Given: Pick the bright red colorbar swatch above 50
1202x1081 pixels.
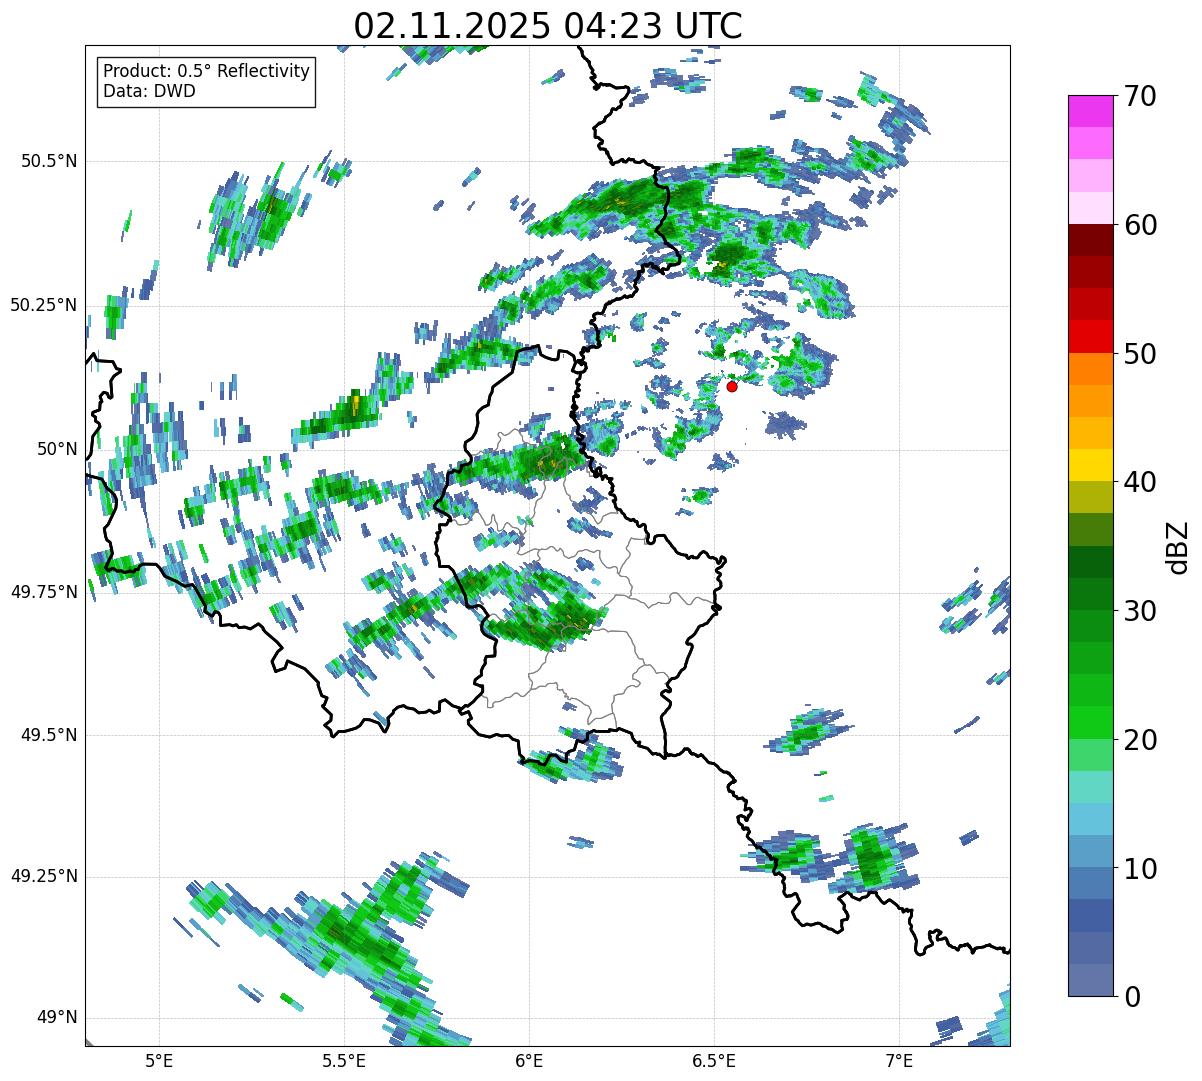Looking at the screenshot, I should pyautogui.click(x=1090, y=337).
